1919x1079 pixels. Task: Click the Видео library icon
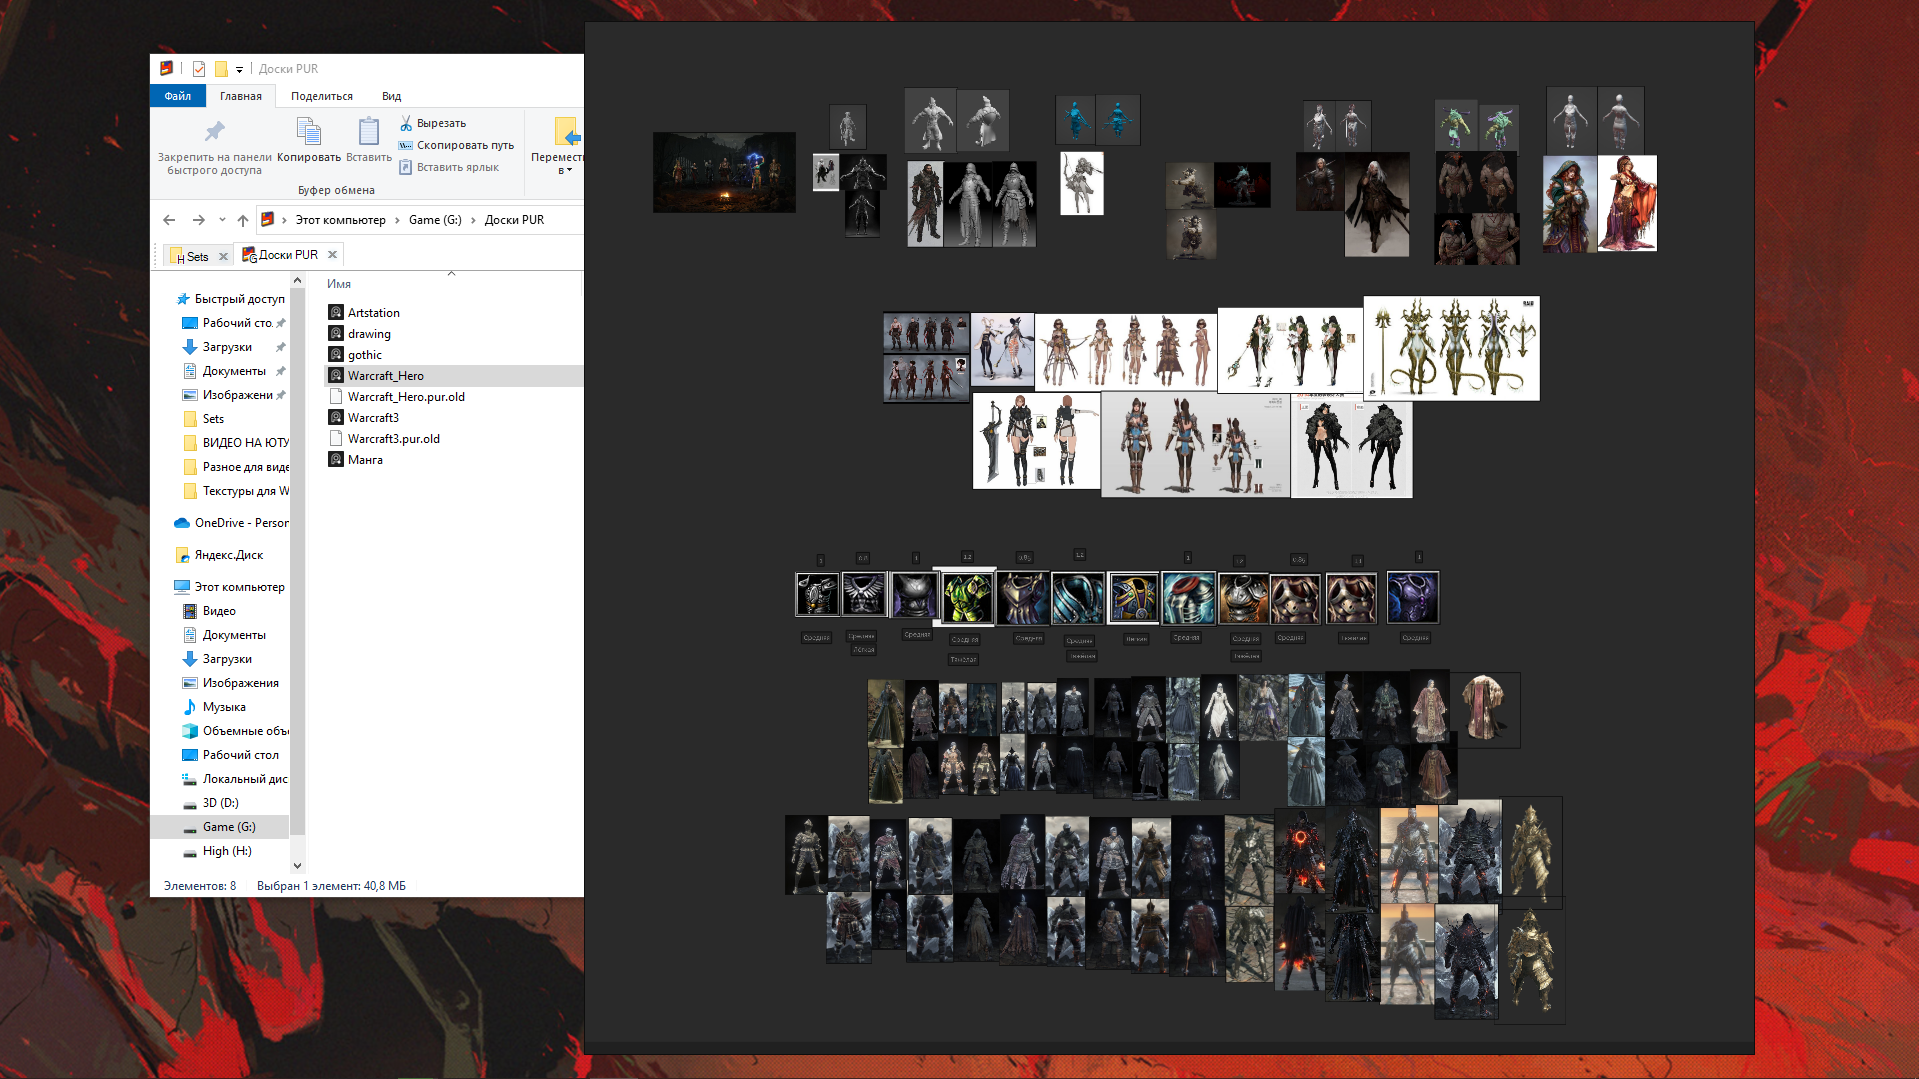point(190,611)
